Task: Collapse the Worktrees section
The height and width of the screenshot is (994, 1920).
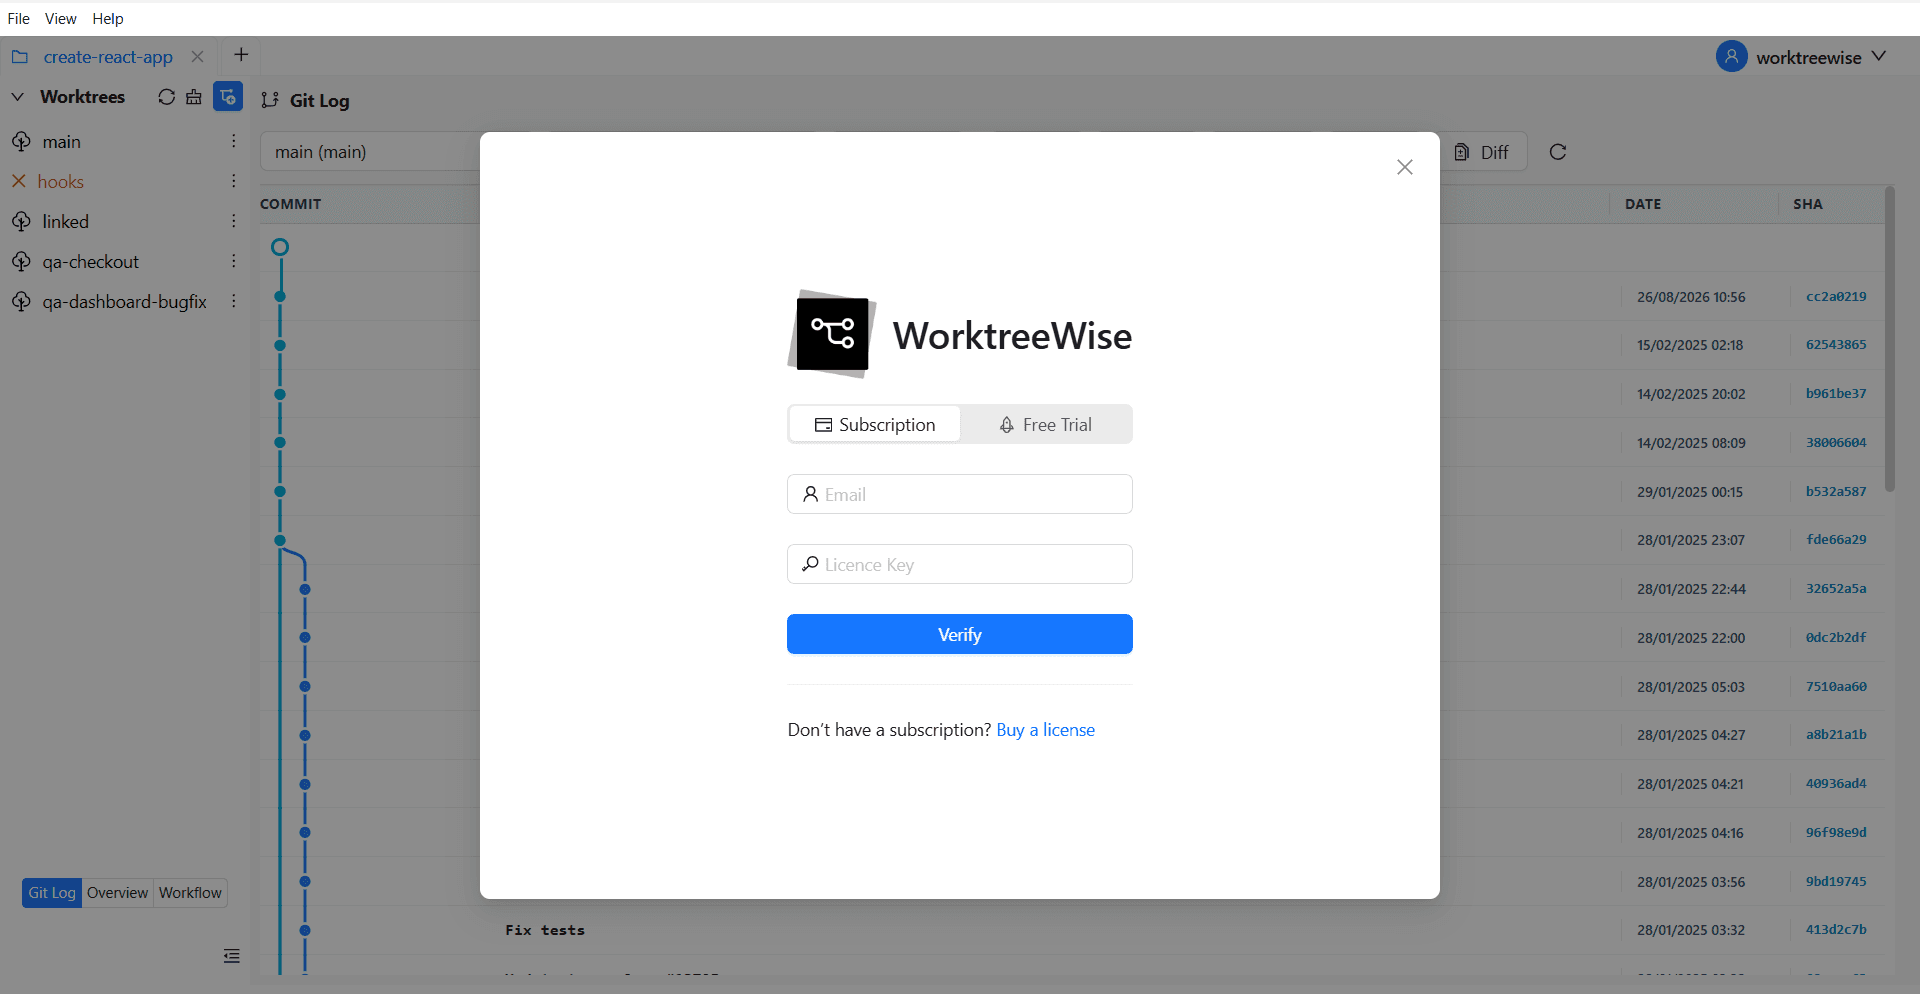Action: pyautogui.click(x=18, y=97)
